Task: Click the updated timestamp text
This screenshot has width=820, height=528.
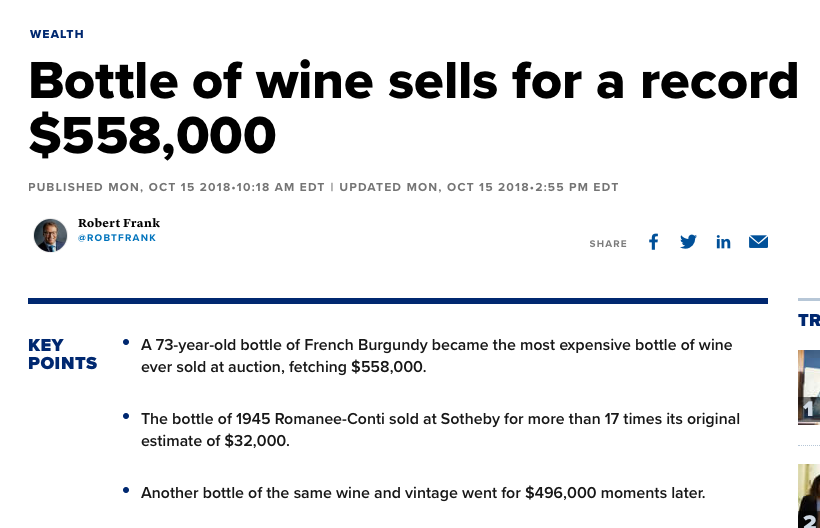Action: tap(479, 187)
